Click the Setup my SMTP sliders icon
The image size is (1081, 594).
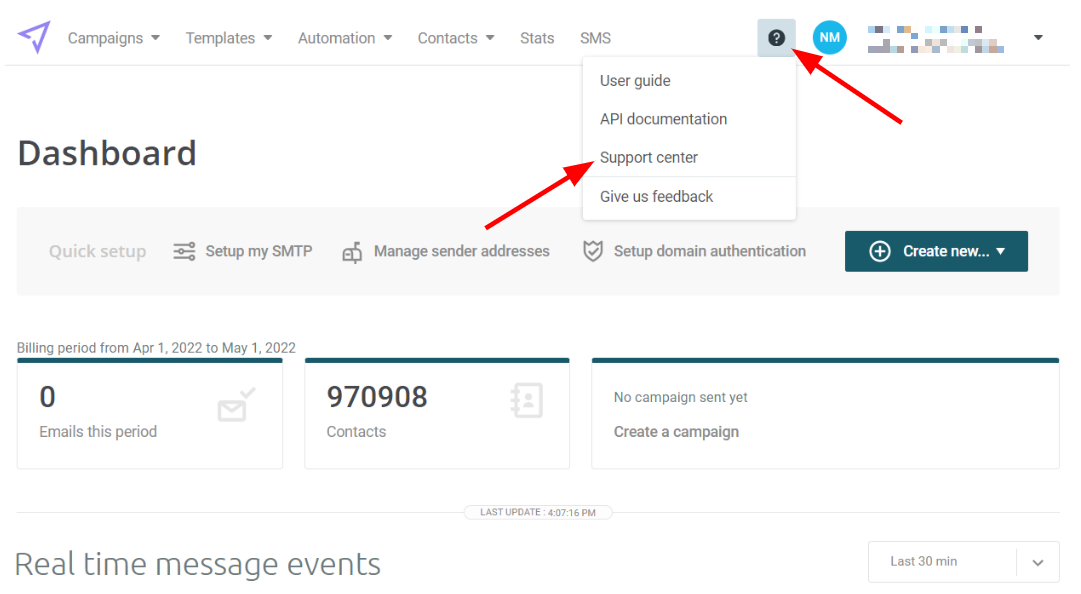click(x=184, y=251)
